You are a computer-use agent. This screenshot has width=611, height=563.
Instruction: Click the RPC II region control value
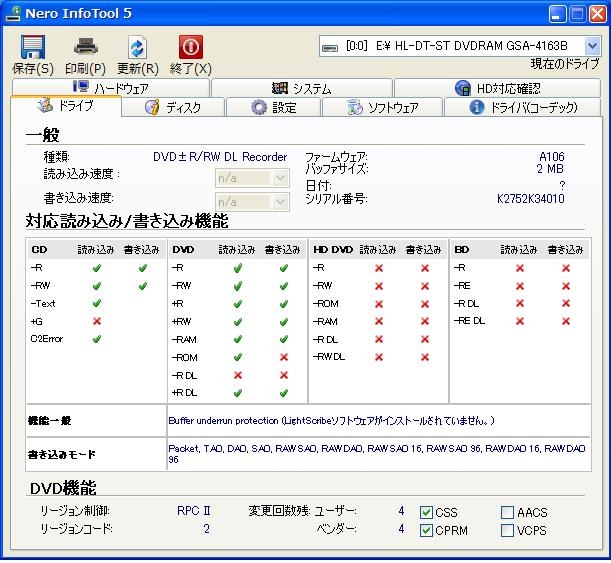pyautogui.click(x=194, y=510)
